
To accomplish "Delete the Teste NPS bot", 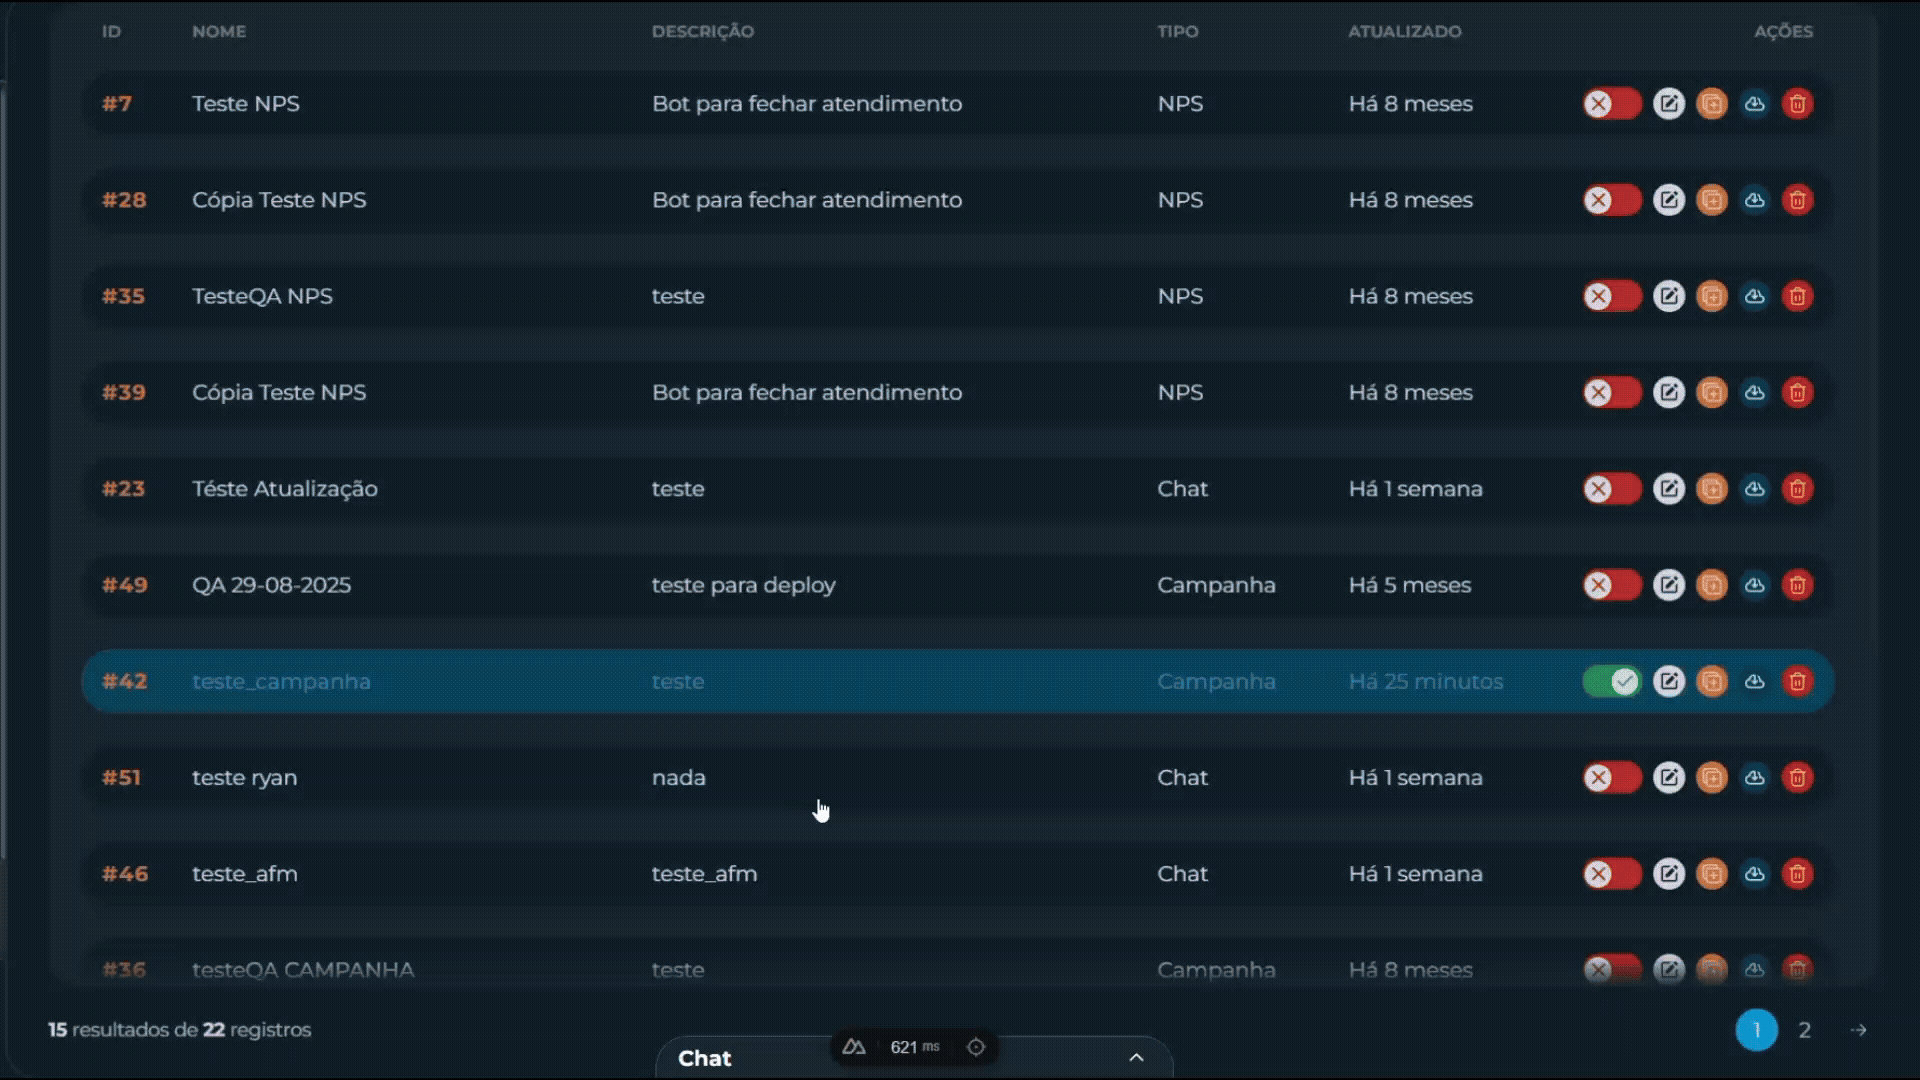I will [x=1798, y=104].
